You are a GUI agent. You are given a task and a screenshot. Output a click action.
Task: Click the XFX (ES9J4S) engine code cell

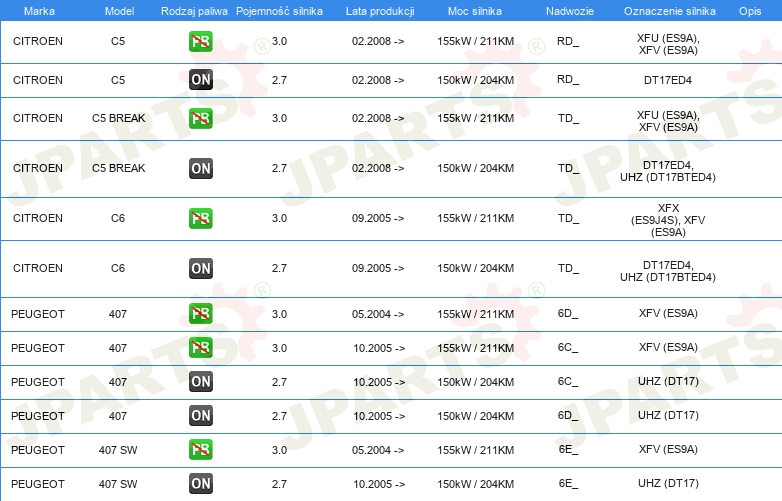[x=668, y=218]
